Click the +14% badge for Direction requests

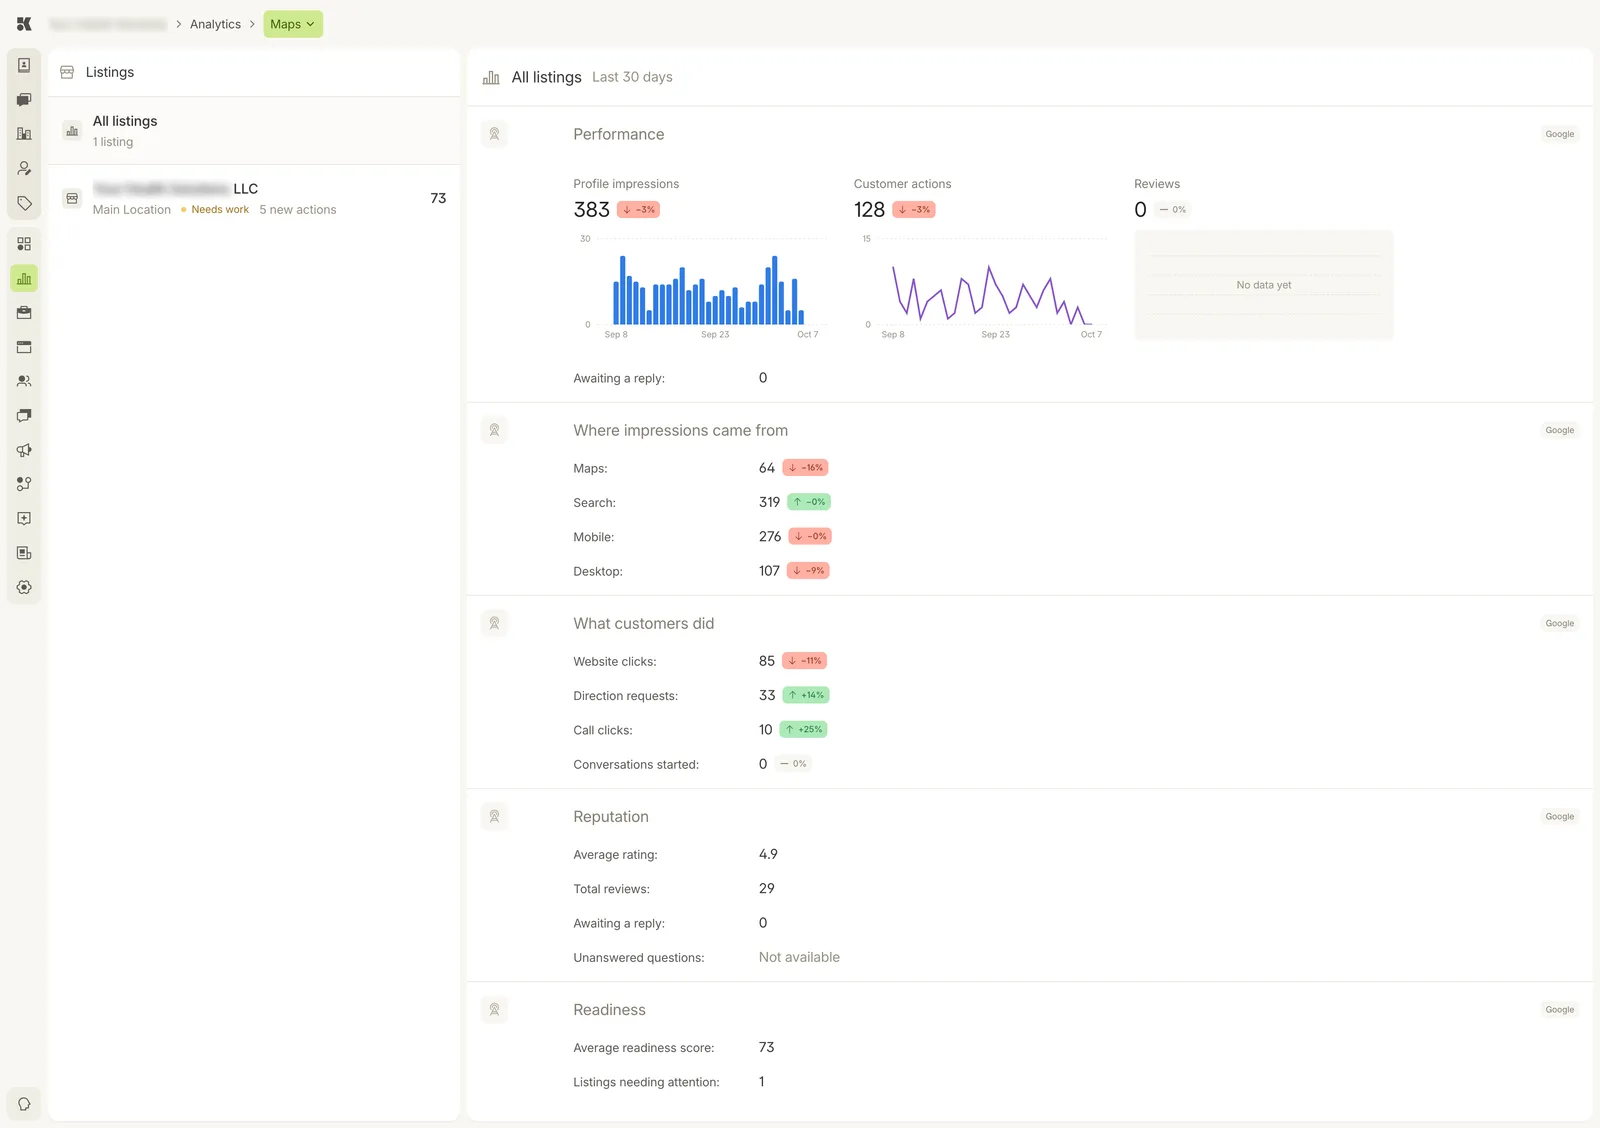[806, 695]
